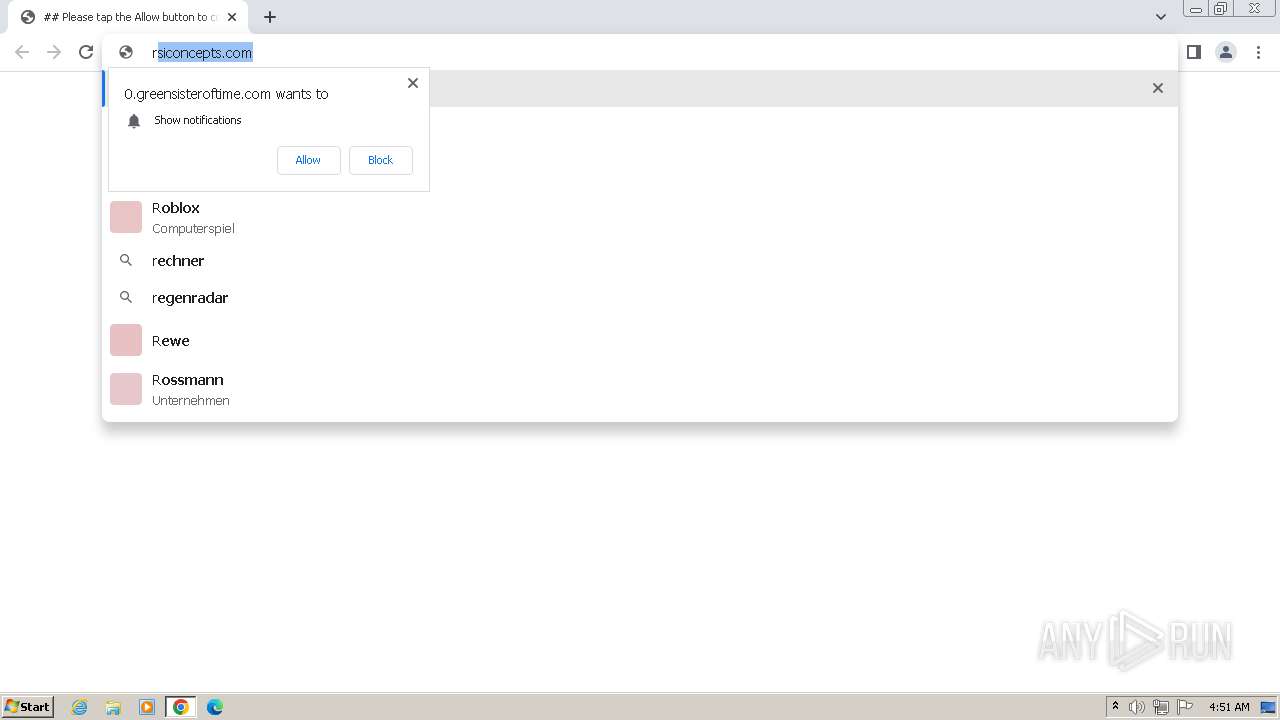
Task: Launch Internet Explorer from taskbar
Action: coord(80,707)
